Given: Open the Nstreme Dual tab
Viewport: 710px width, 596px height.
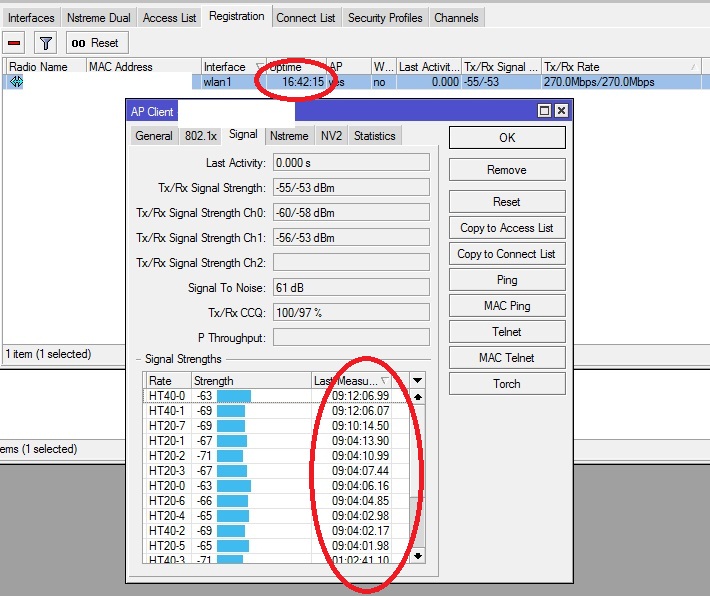Looking at the screenshot, I should coord(99,18).
